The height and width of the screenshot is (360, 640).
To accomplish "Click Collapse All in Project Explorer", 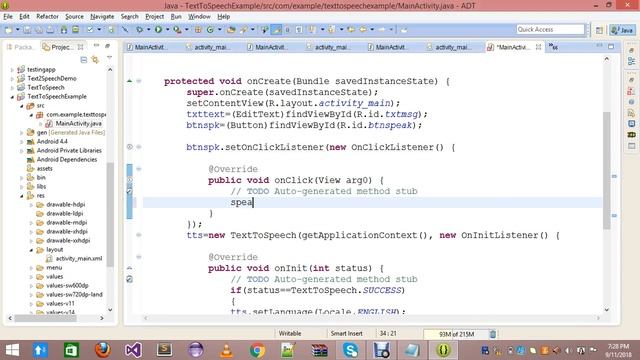I will coord(84,60).
